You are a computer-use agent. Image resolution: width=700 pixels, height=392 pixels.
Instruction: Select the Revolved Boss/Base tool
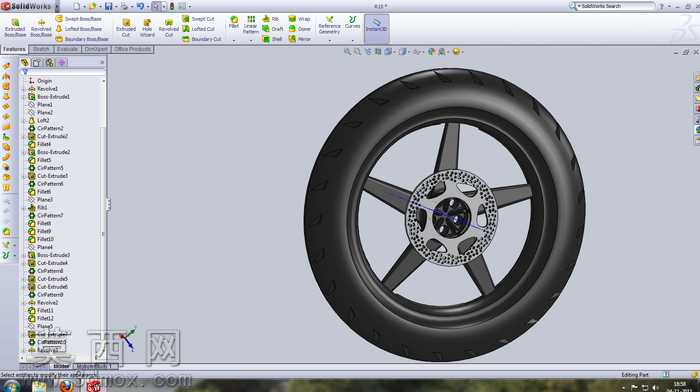coord(41,28)
